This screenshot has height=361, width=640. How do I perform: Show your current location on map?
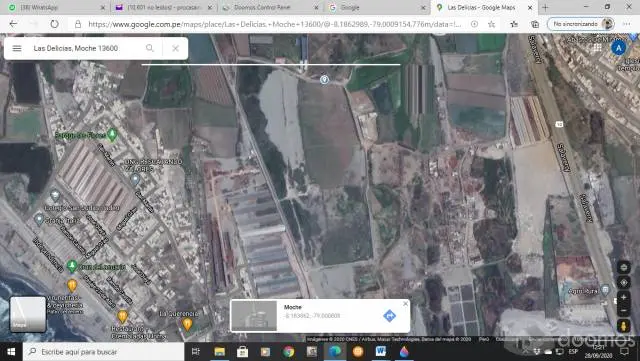(x=624, y=283)
